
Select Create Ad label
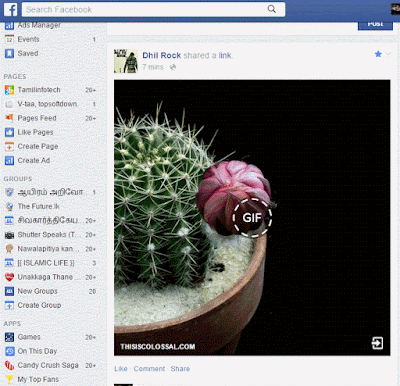[x=34, y=161]
